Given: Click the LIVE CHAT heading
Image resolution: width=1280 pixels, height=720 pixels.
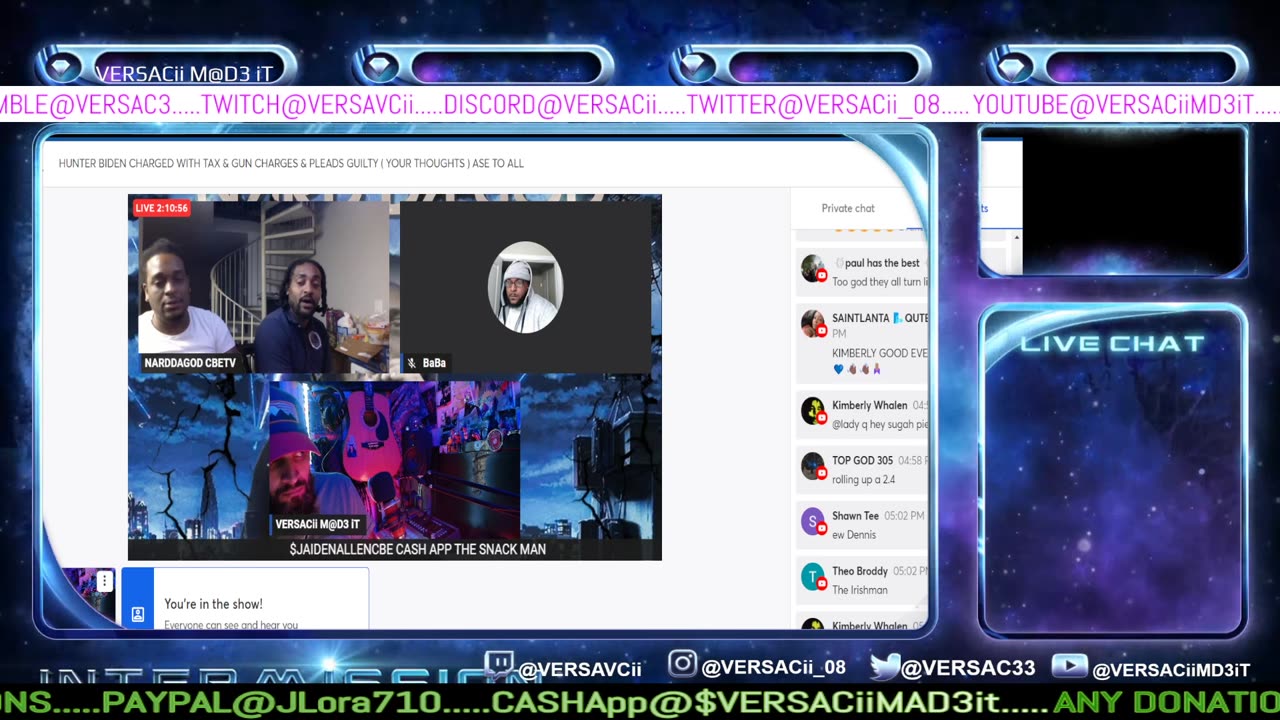Looking at the screenshot, I should [x=1112, y=343].
